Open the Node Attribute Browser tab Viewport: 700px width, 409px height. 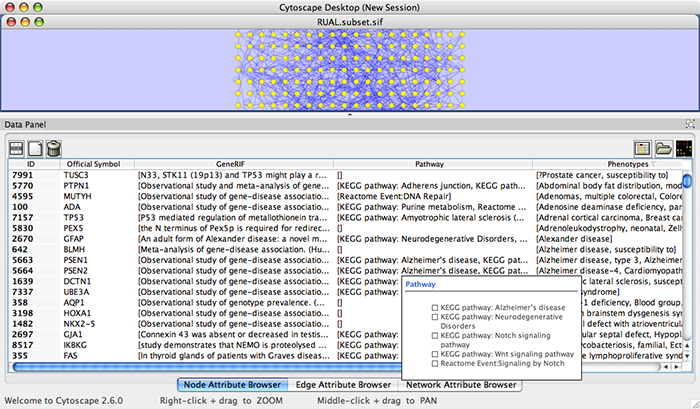(x=232, y=385)
